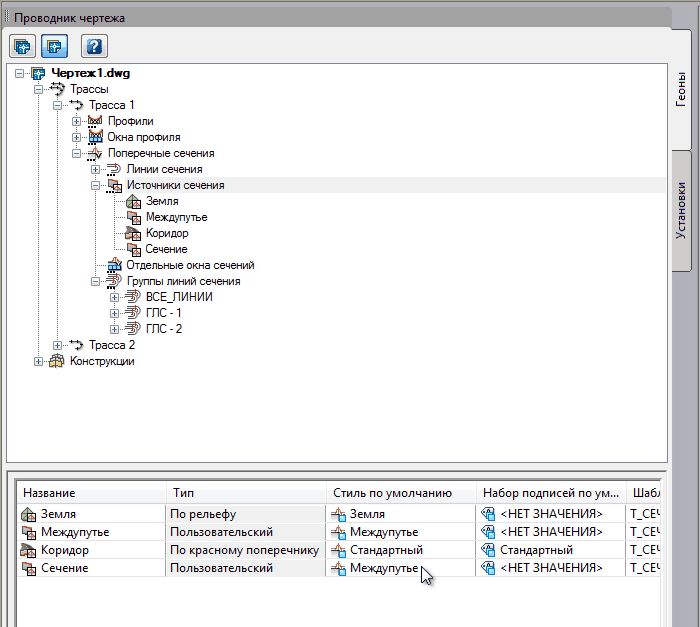Open help with the question mark icon
700x627 pixels.
click(x=94, y=45)
